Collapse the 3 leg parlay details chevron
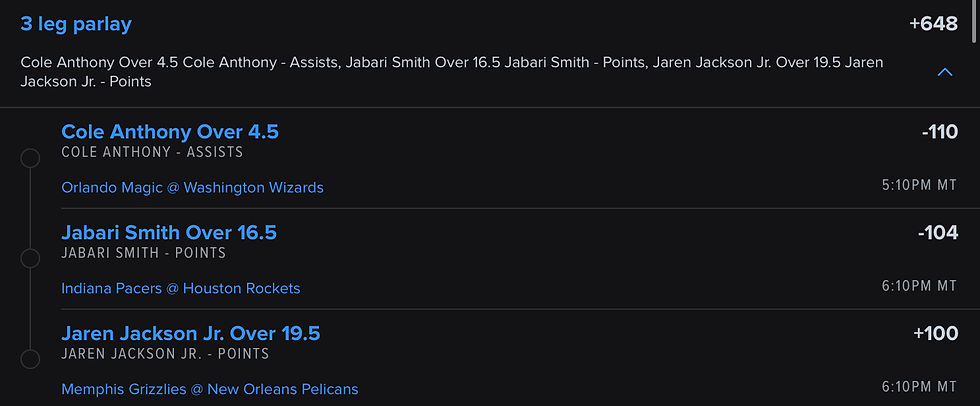 (945, 72)
